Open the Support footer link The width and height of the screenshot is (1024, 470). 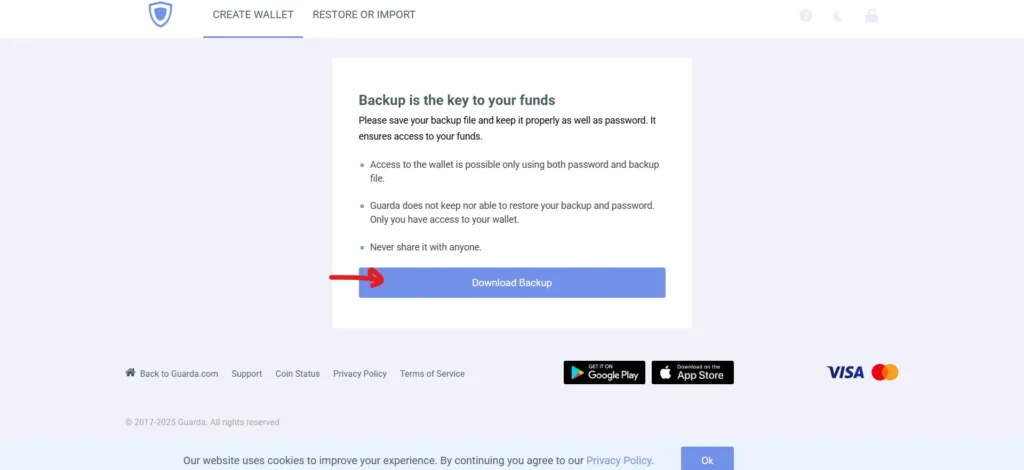click(x=247, y=374)
